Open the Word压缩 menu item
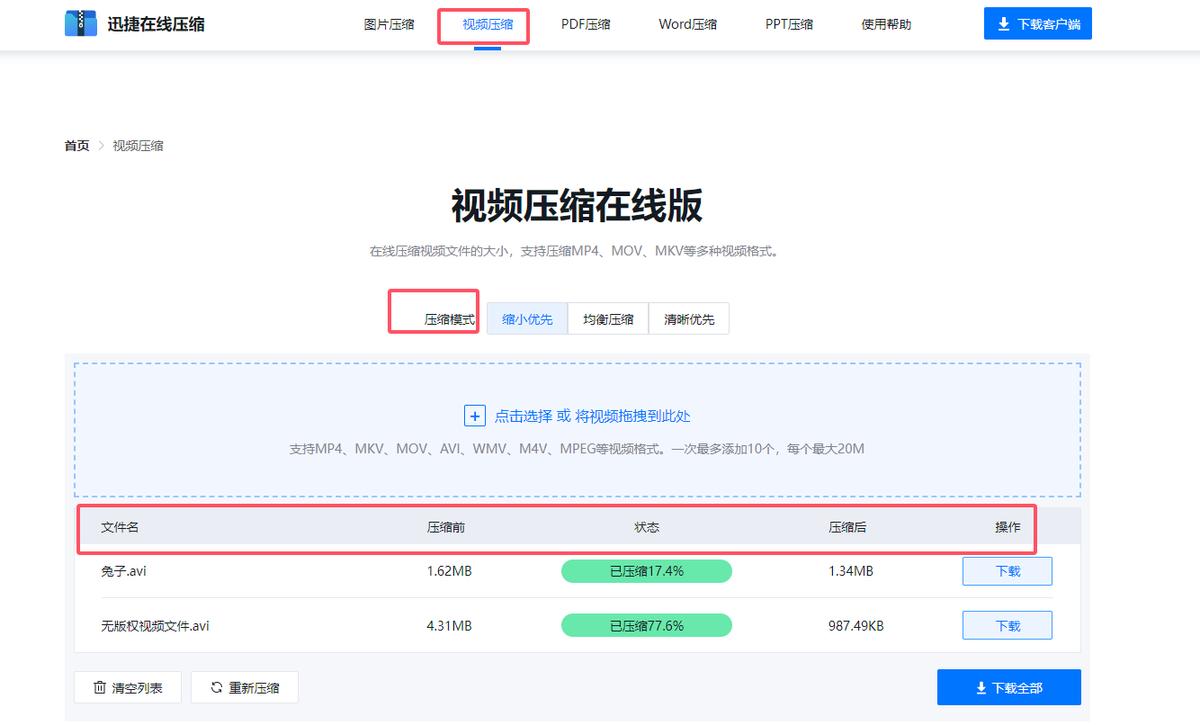The width and height of the screenshot is (1200, 725). pyautogui.click(x=687, y=24)
